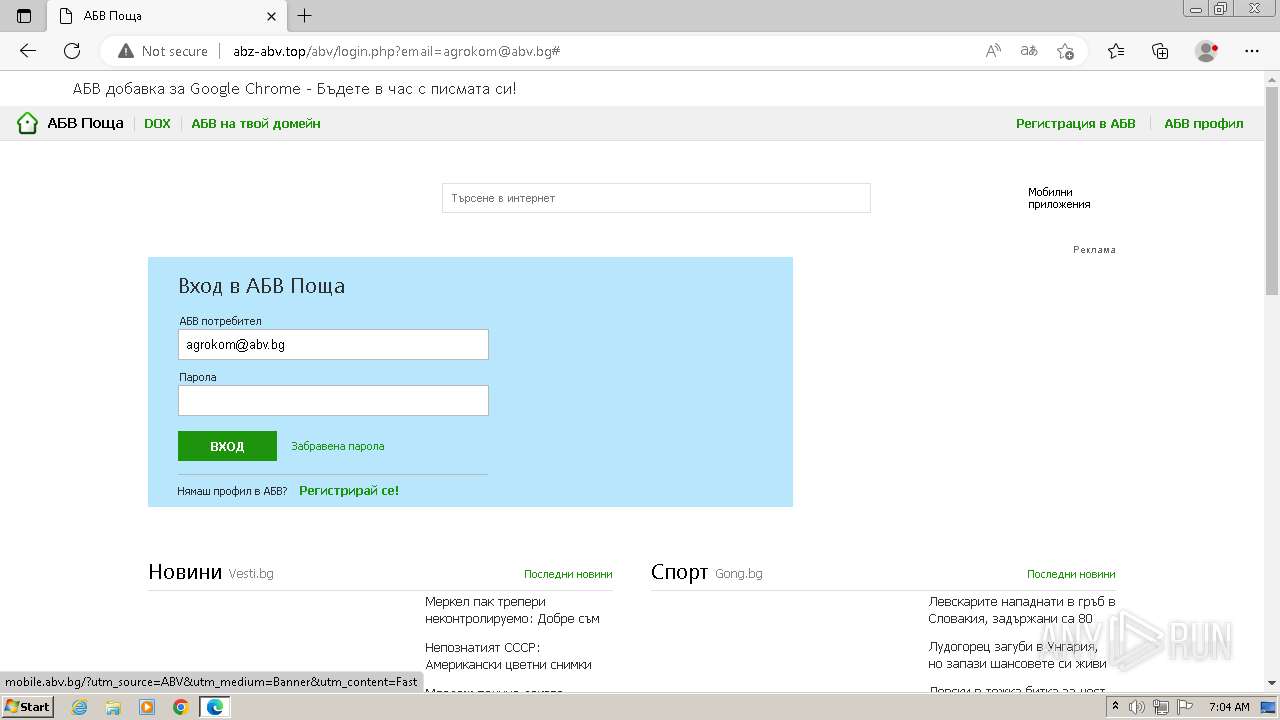This screenshot has width=1280, height=720.
Task: Read Непознатият СССР article
Action: 508,656
